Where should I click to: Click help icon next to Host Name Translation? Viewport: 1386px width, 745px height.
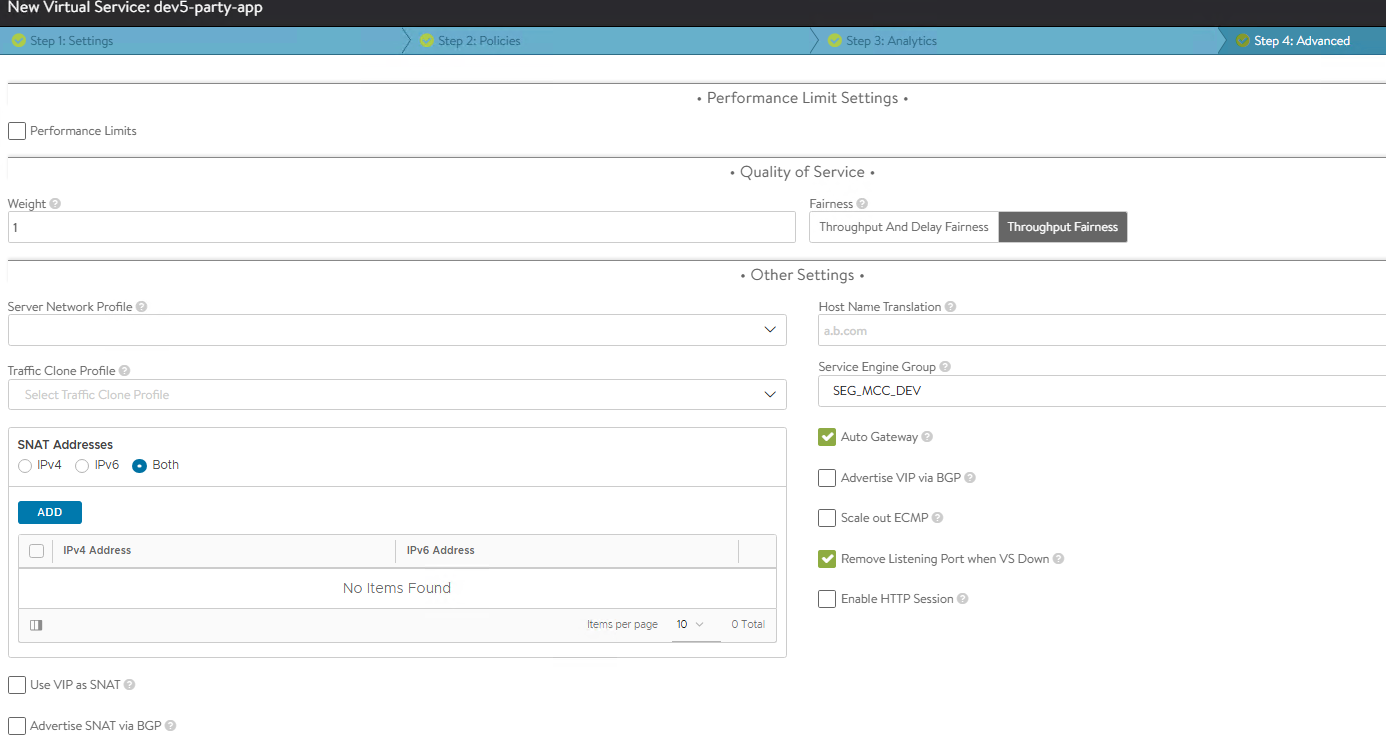click(950, 307)
